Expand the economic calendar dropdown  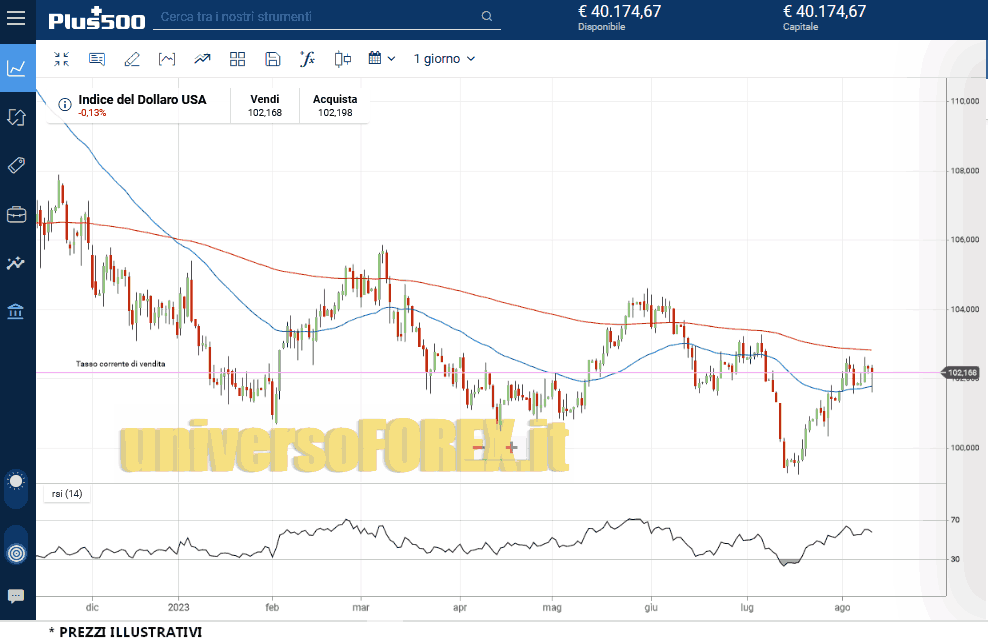point(381,58)
